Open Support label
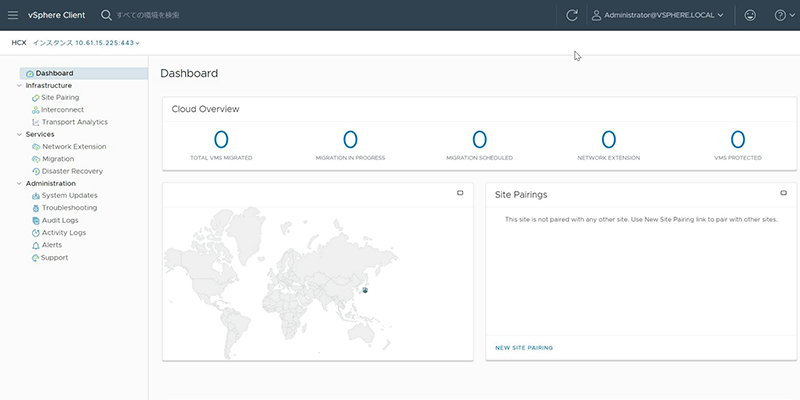Screen dimensions: 800x400 (55, 258)
